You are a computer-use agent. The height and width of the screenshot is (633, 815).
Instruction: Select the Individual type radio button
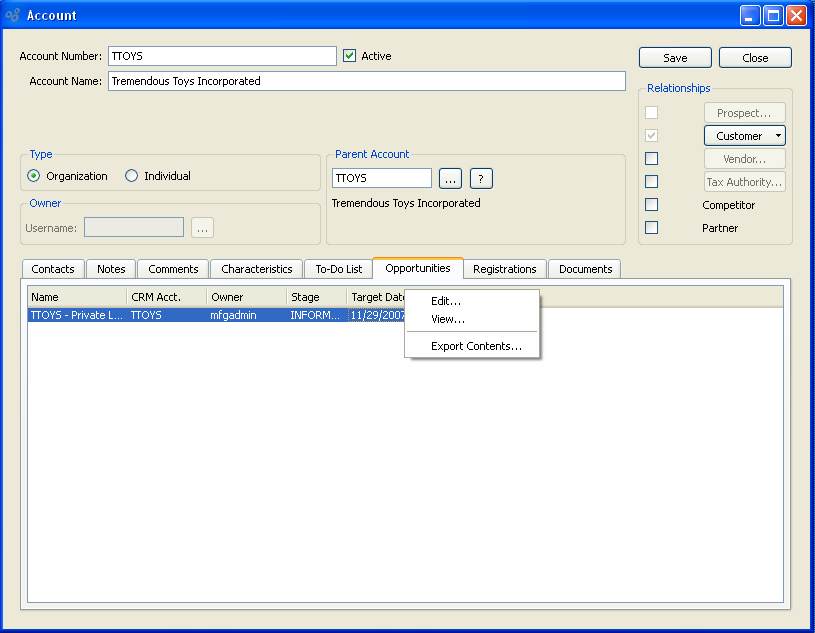[x=132, y=176]
